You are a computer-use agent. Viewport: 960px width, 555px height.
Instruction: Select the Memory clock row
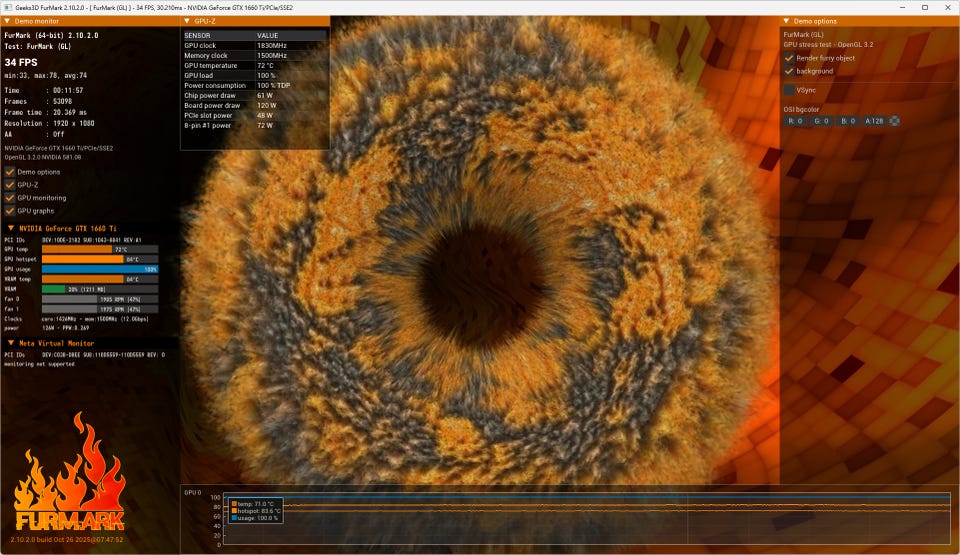pyautogui.click(x=254, y=55)
